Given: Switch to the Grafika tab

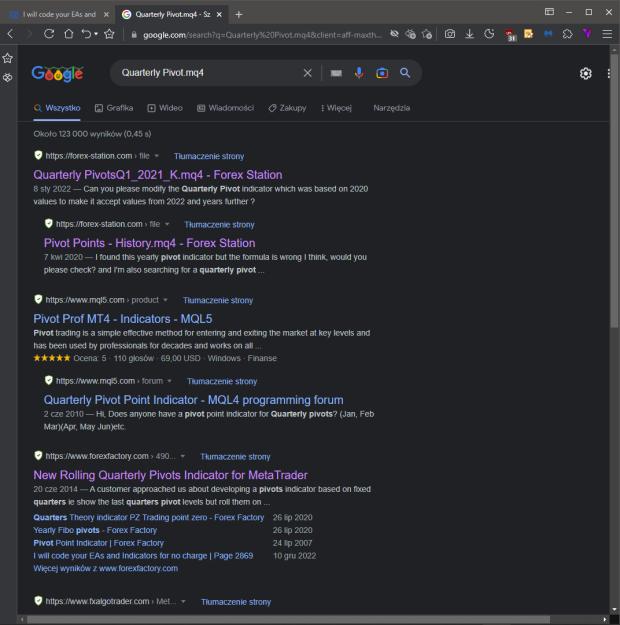Looking at the screenshot, I should coord(114,108).
